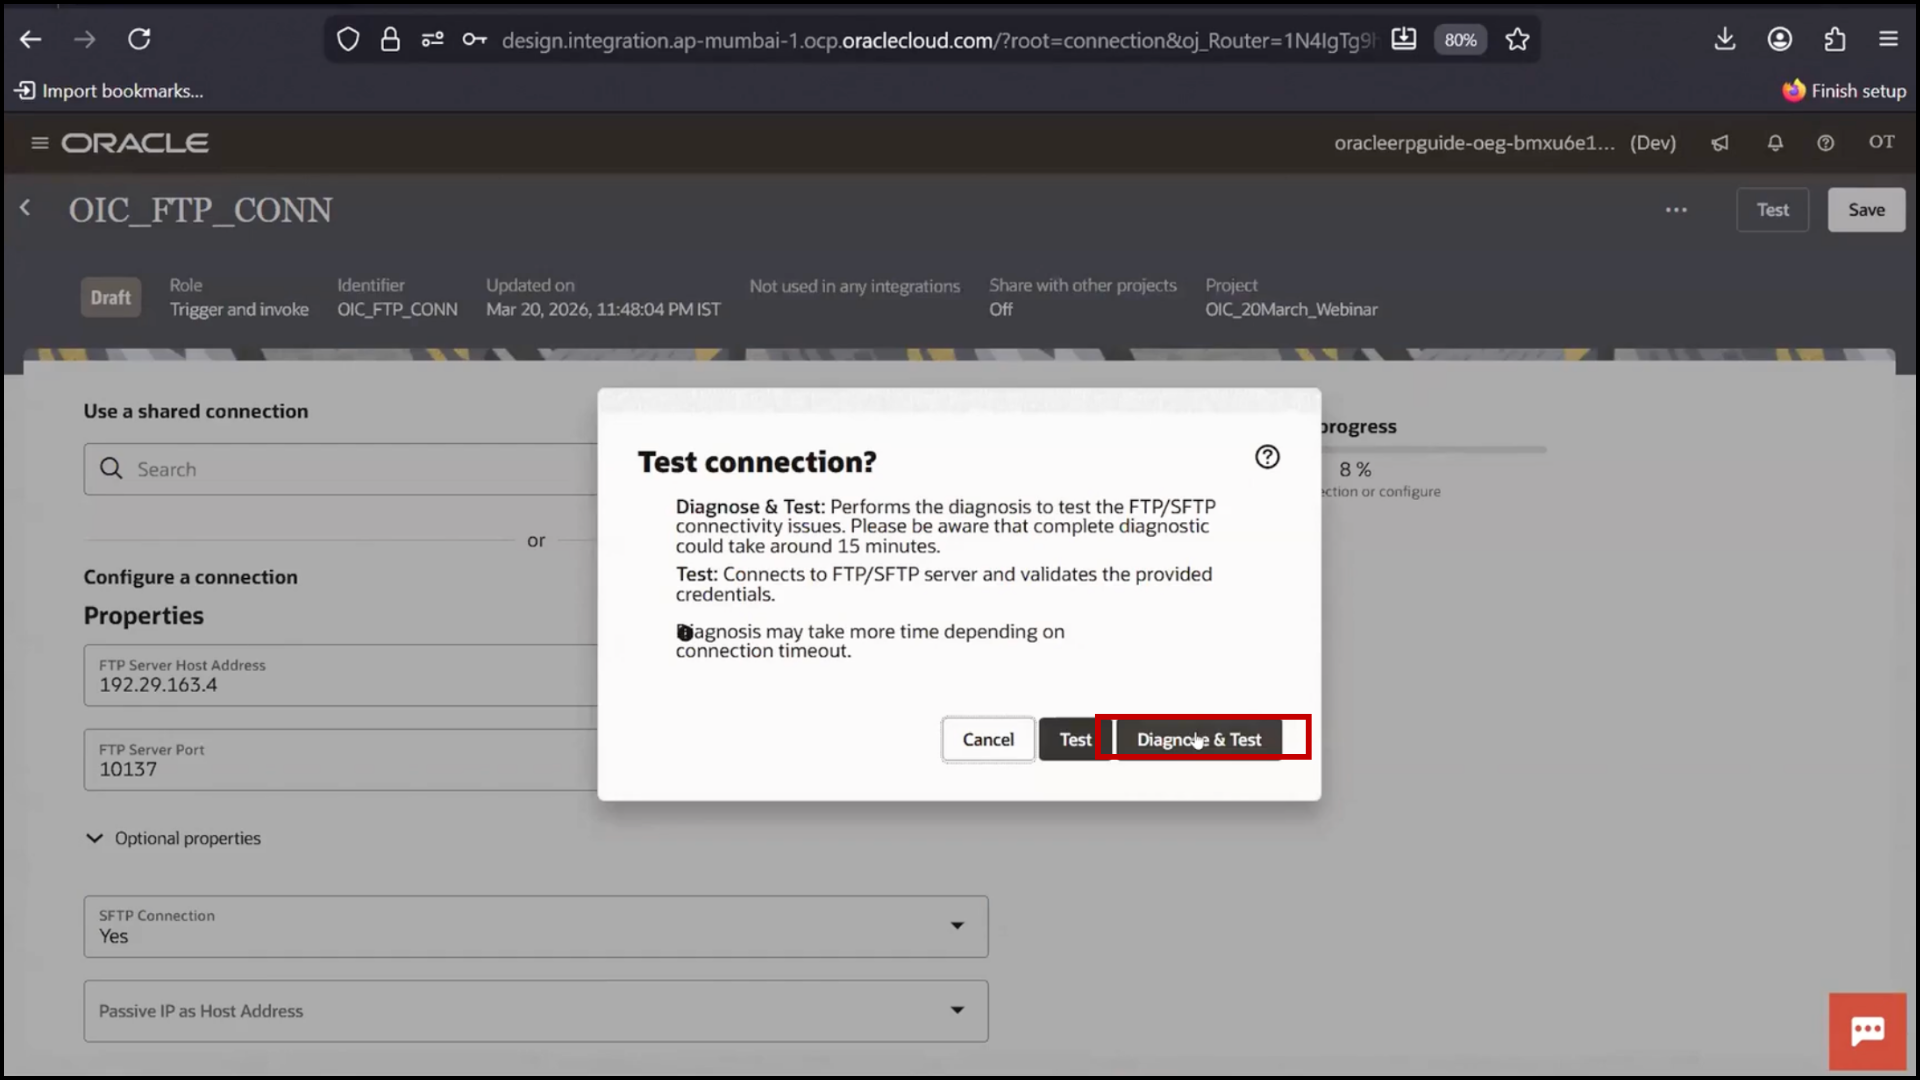1920x1080 pixels.
Task: Go back using the arrow beside OIC_FTP_CONN
Action: click(x=26, y=208)
